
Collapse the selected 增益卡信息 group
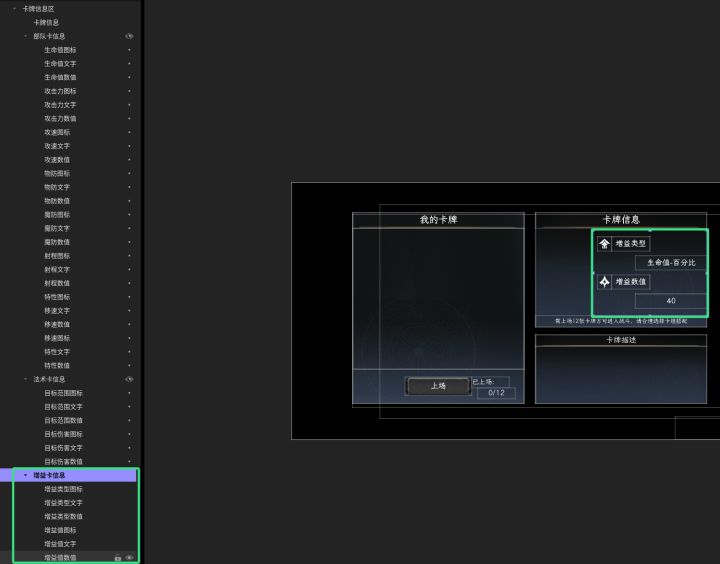click(25, 475)
